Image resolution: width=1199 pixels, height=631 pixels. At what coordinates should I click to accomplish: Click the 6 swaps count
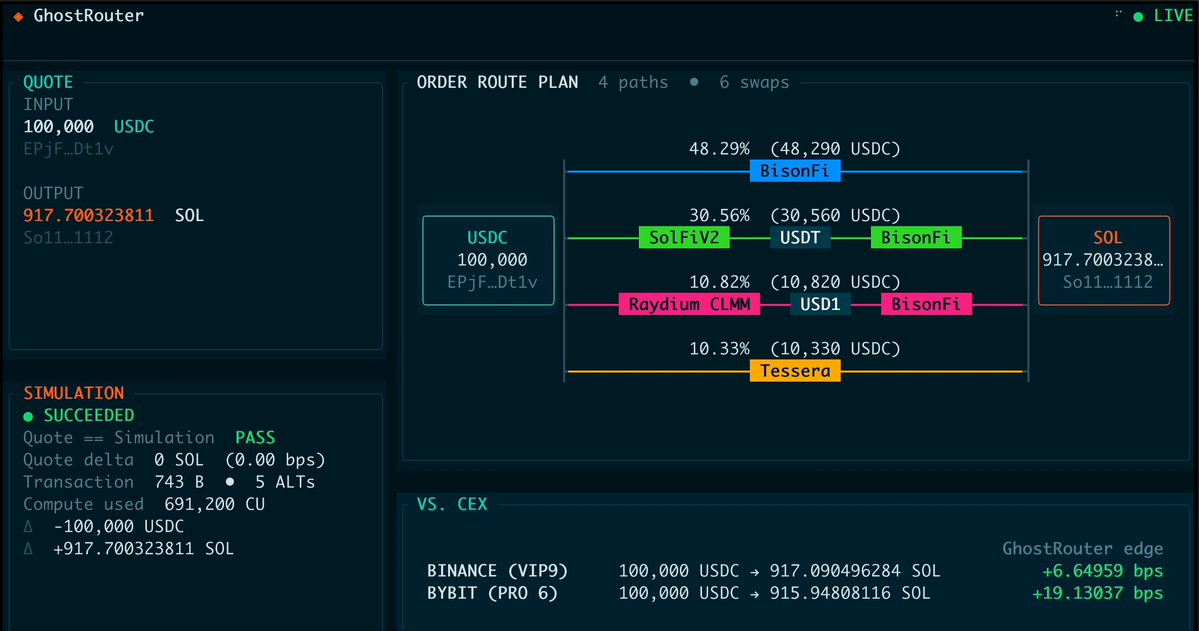(754, 82)
